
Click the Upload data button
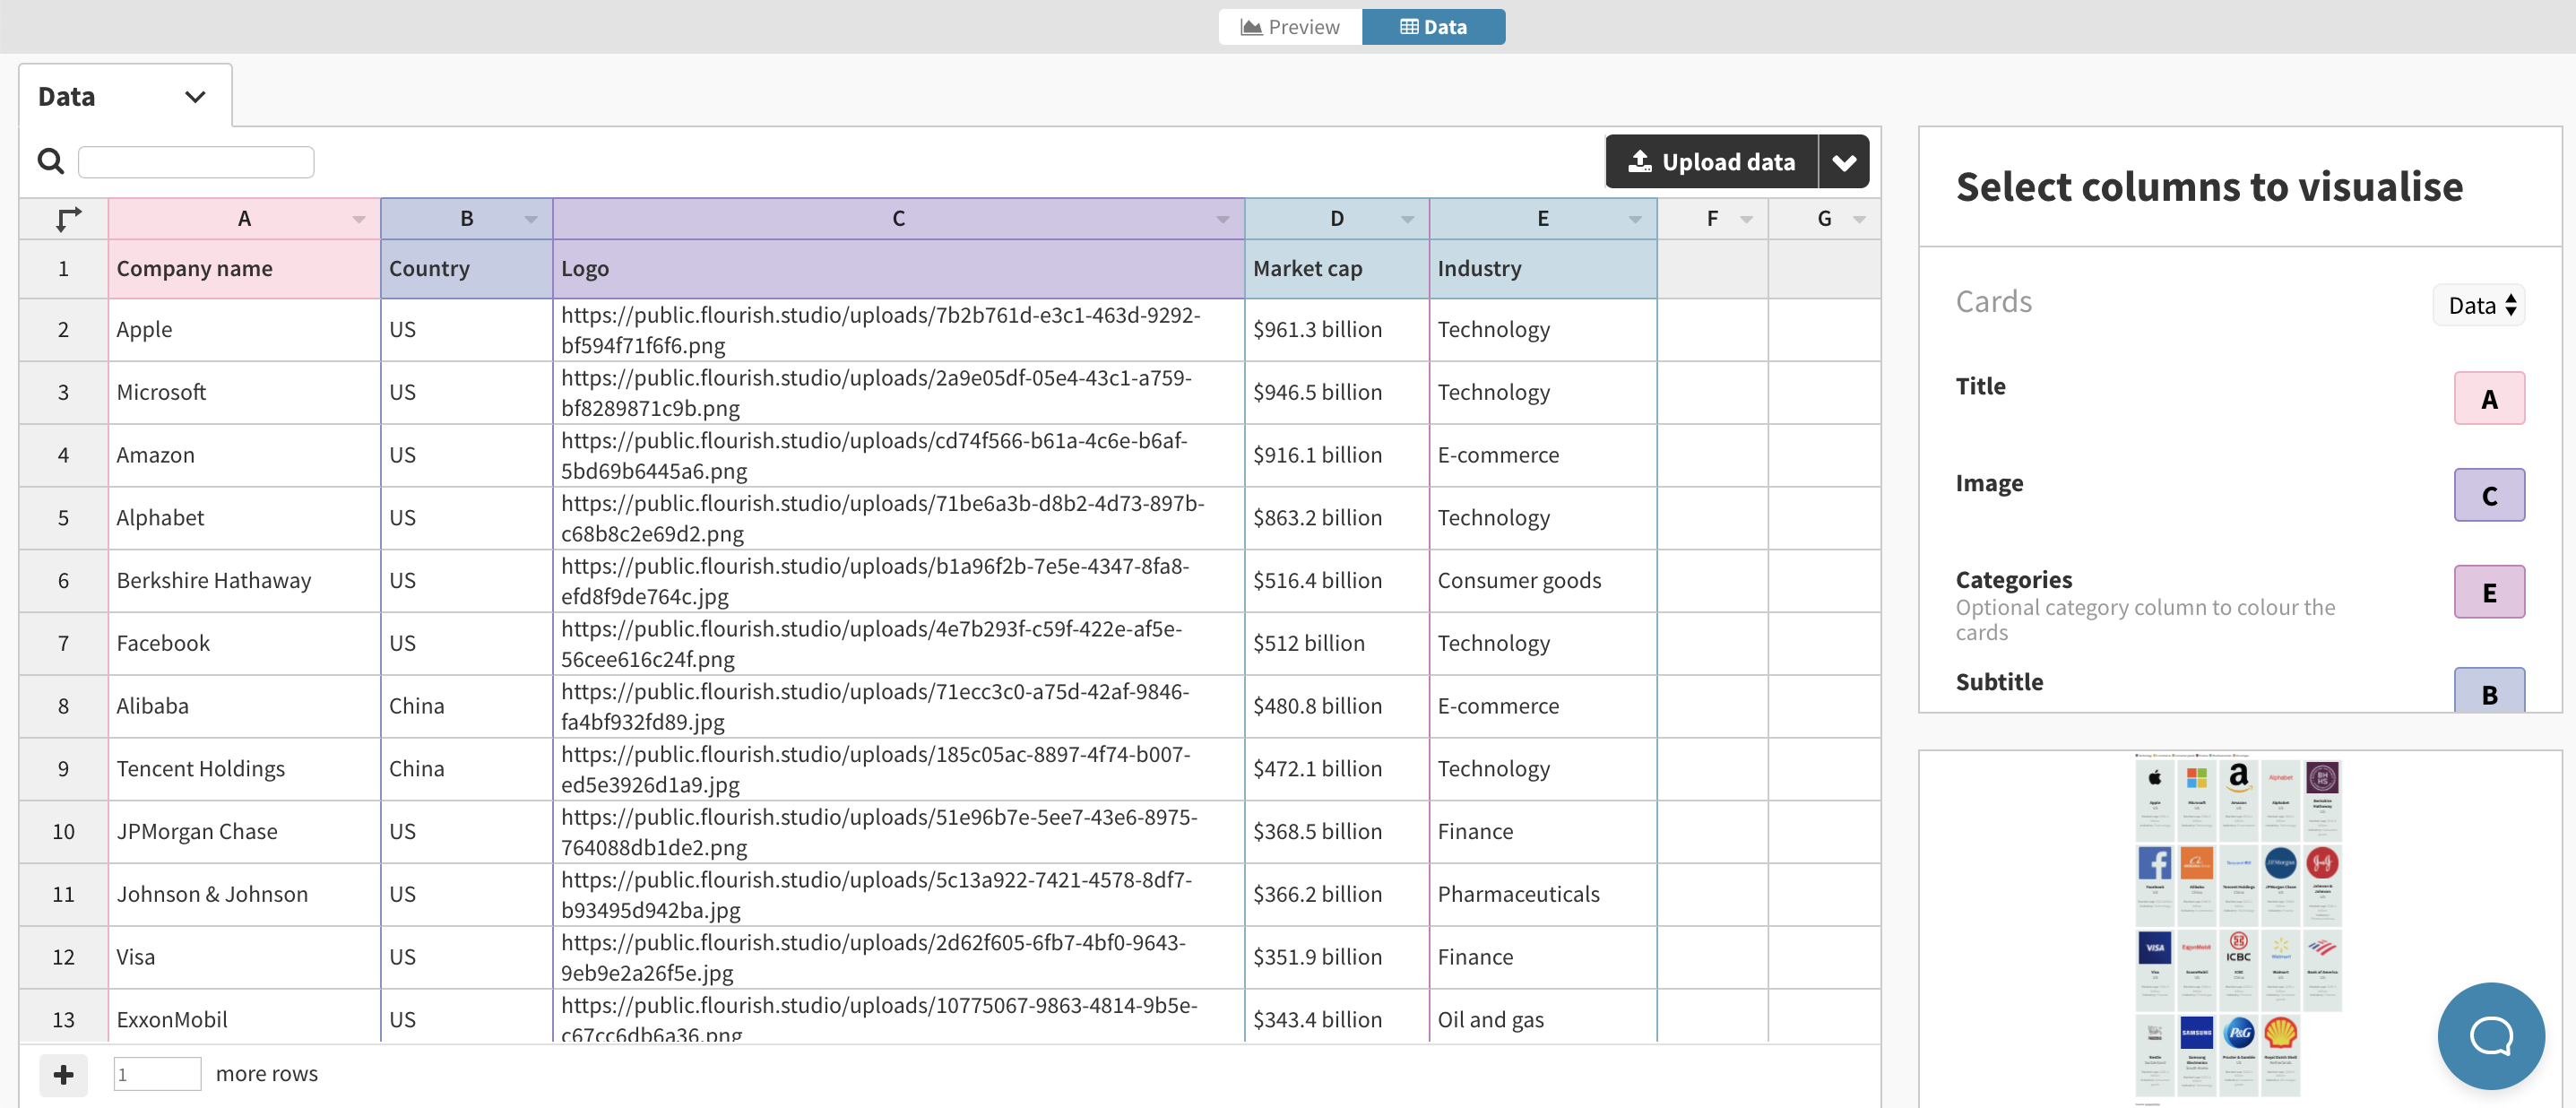pyautogui.click(x=1711, y=162)
